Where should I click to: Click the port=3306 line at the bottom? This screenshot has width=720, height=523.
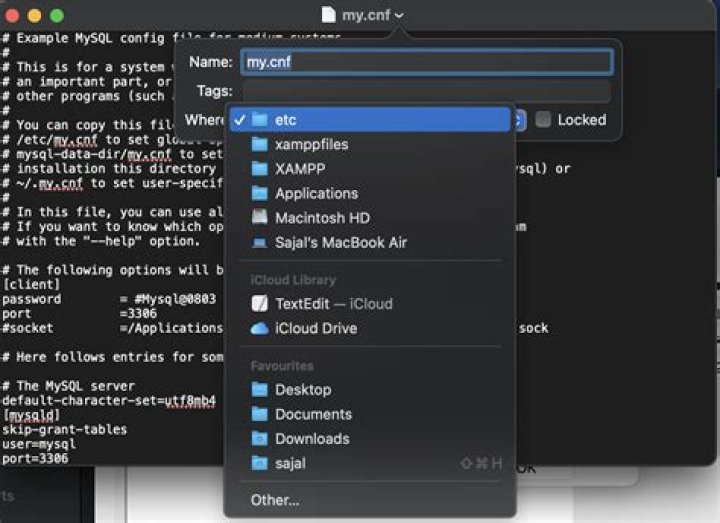[35, 458]
